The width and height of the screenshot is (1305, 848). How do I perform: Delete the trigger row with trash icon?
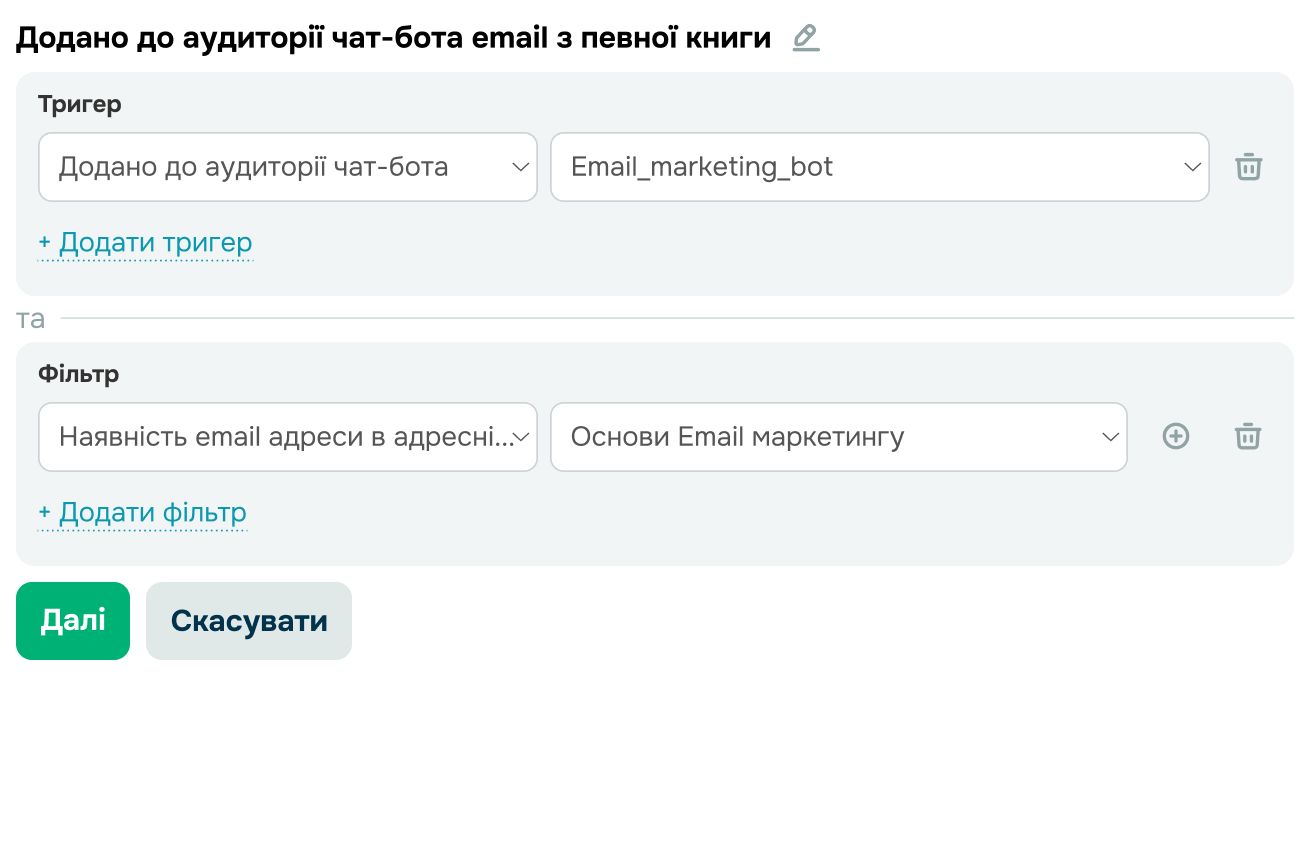pos(1248,167)
